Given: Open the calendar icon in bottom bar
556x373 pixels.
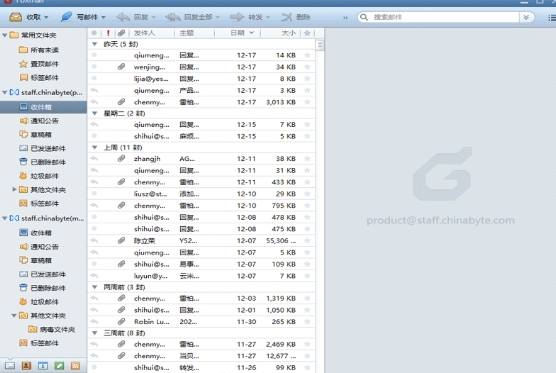Looking at the screenshot, I should pyautogui.click(x=43, y=366).
